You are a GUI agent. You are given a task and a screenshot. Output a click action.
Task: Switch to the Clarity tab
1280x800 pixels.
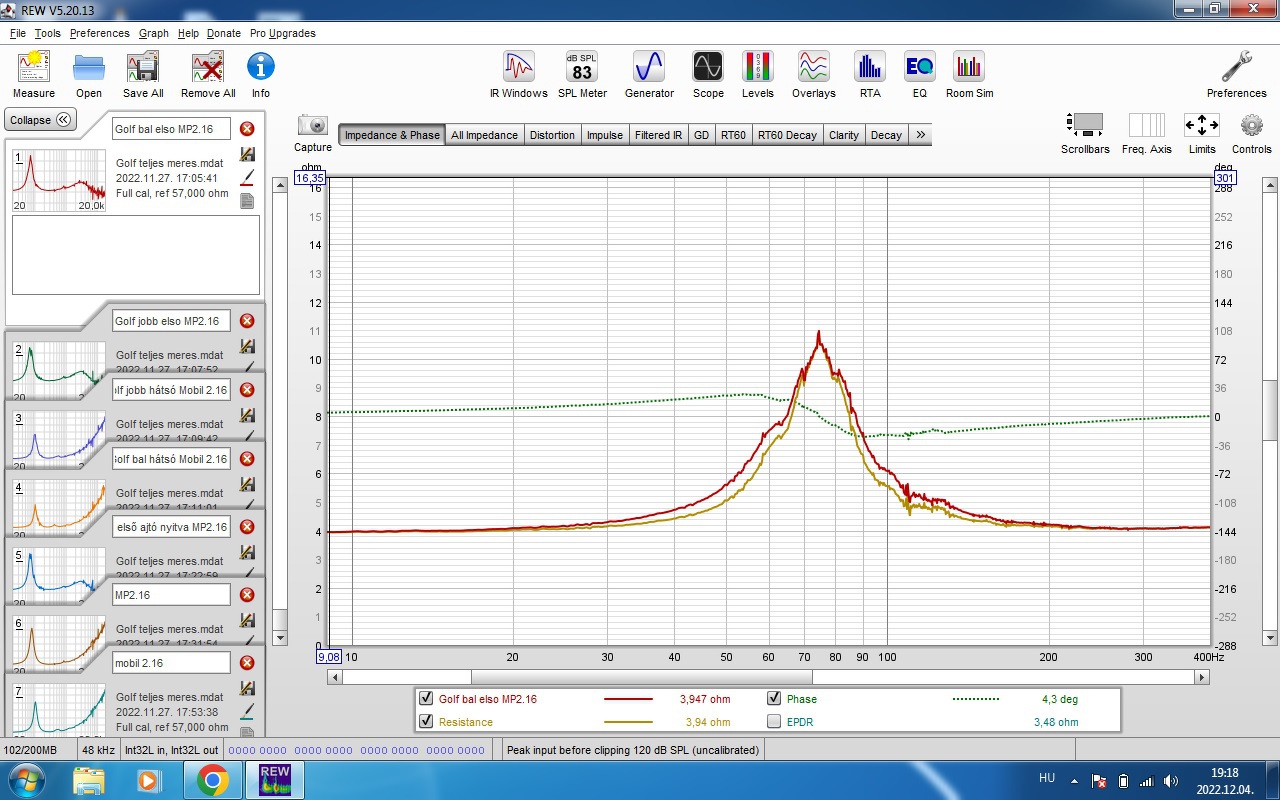[x=844, y=135]
